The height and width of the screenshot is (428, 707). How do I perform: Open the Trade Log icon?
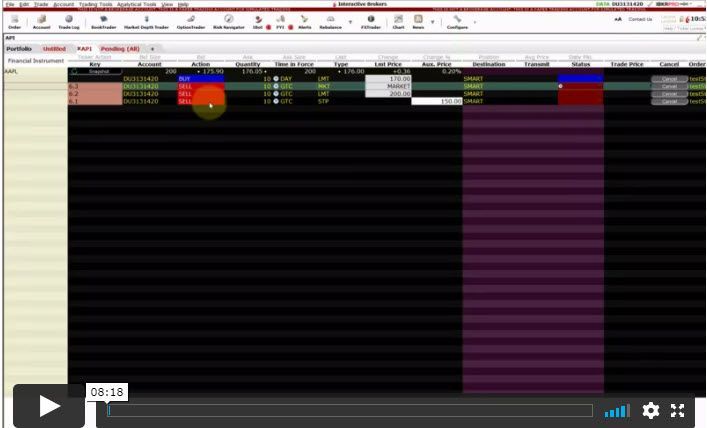coord(69,21)
